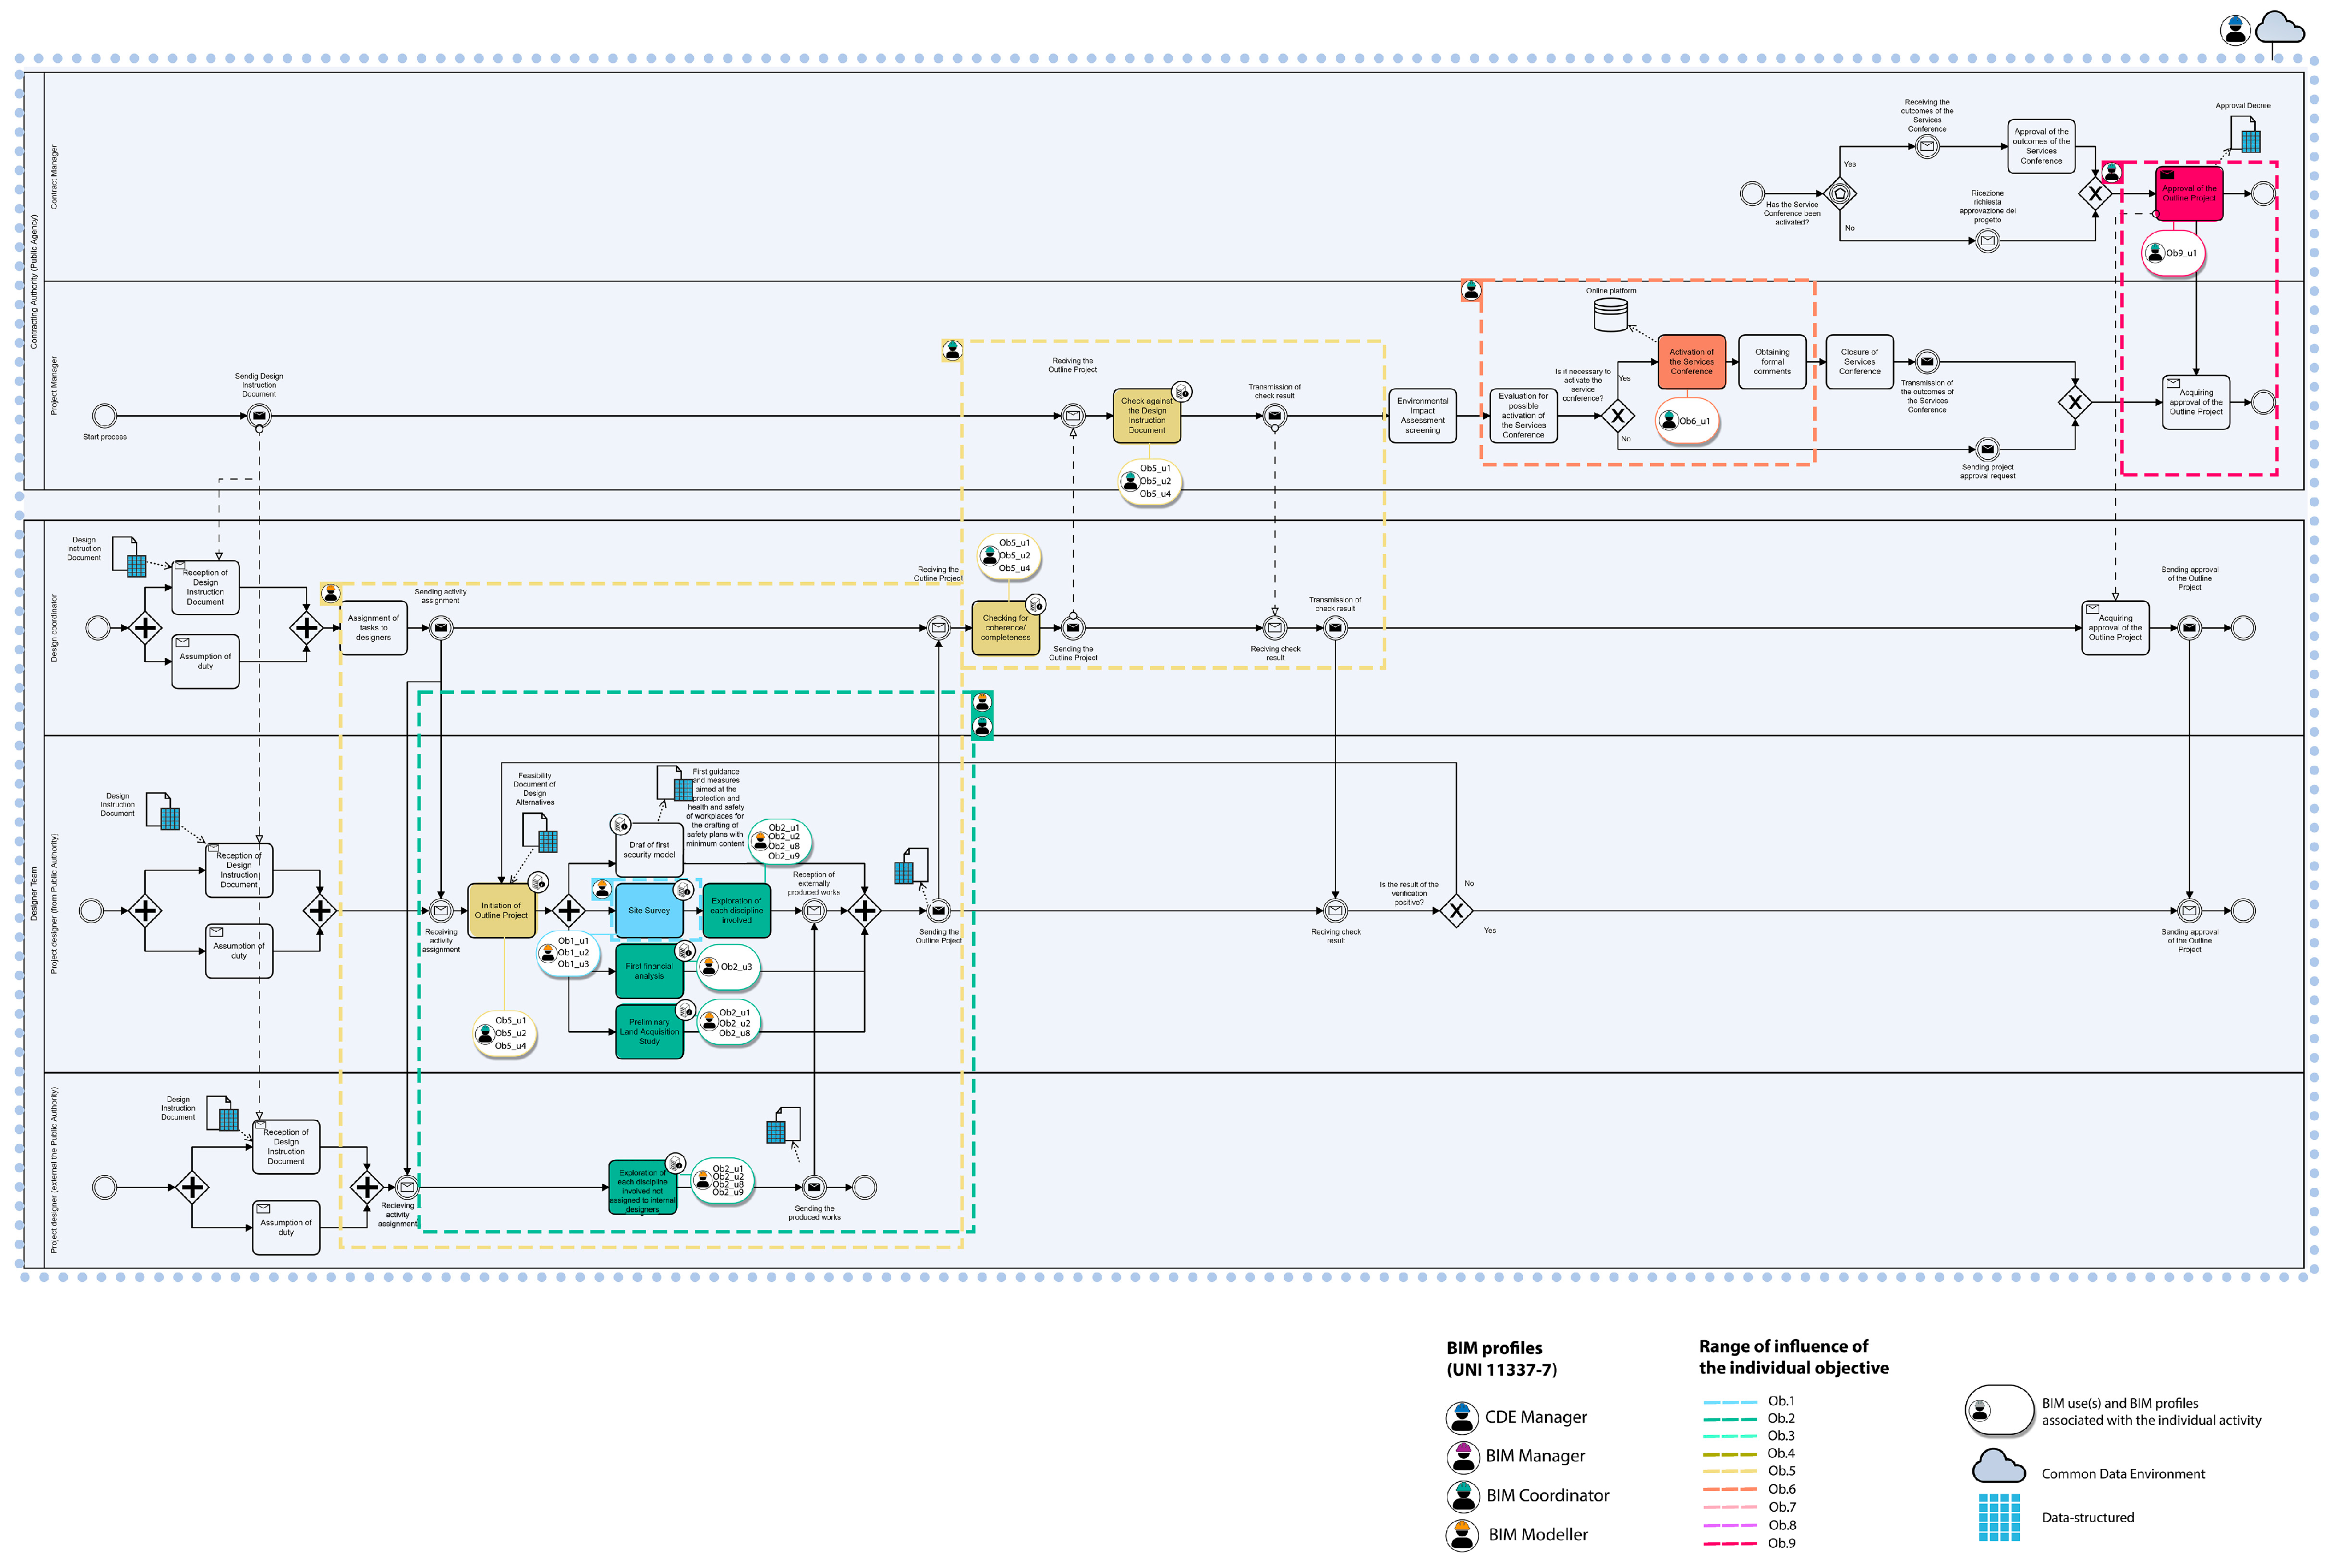Select the CDE Manager legend icon
The width and height of the screenshot is (2335, 1568).
(x=1462, y=1417)
